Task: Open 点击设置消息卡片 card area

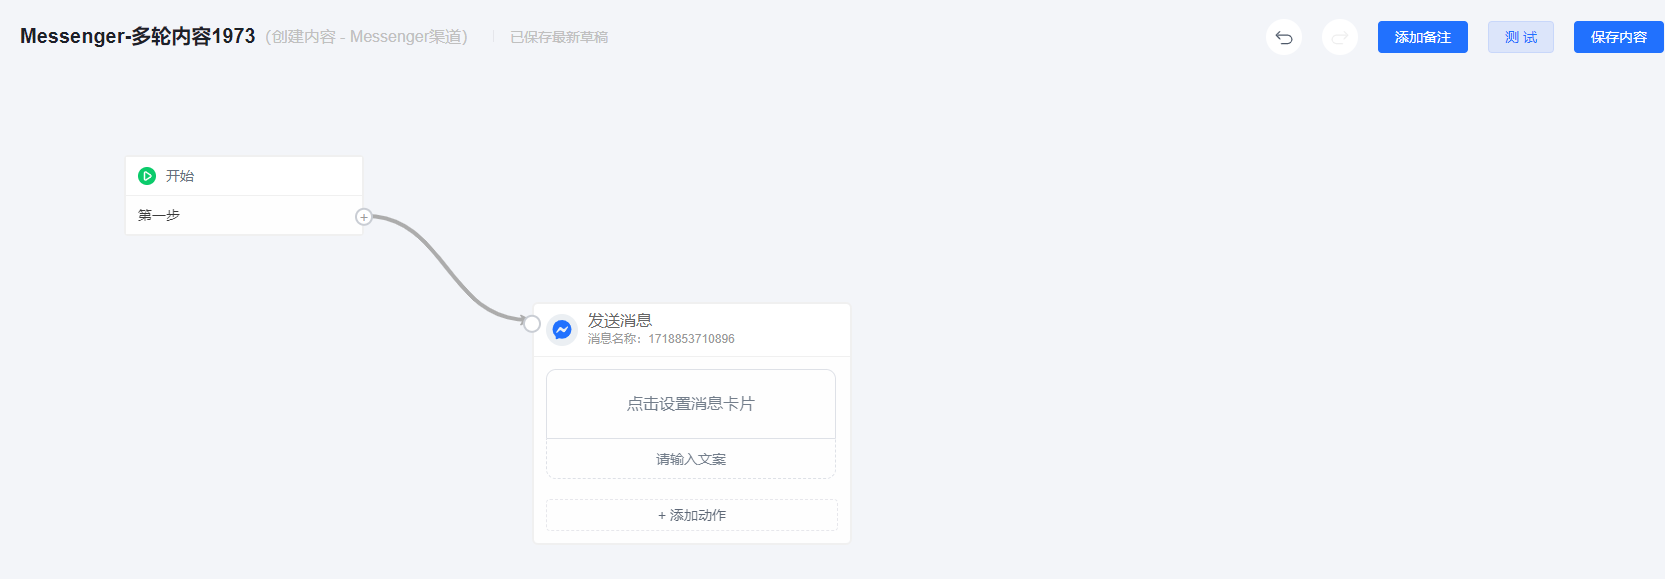Action: 691,404
